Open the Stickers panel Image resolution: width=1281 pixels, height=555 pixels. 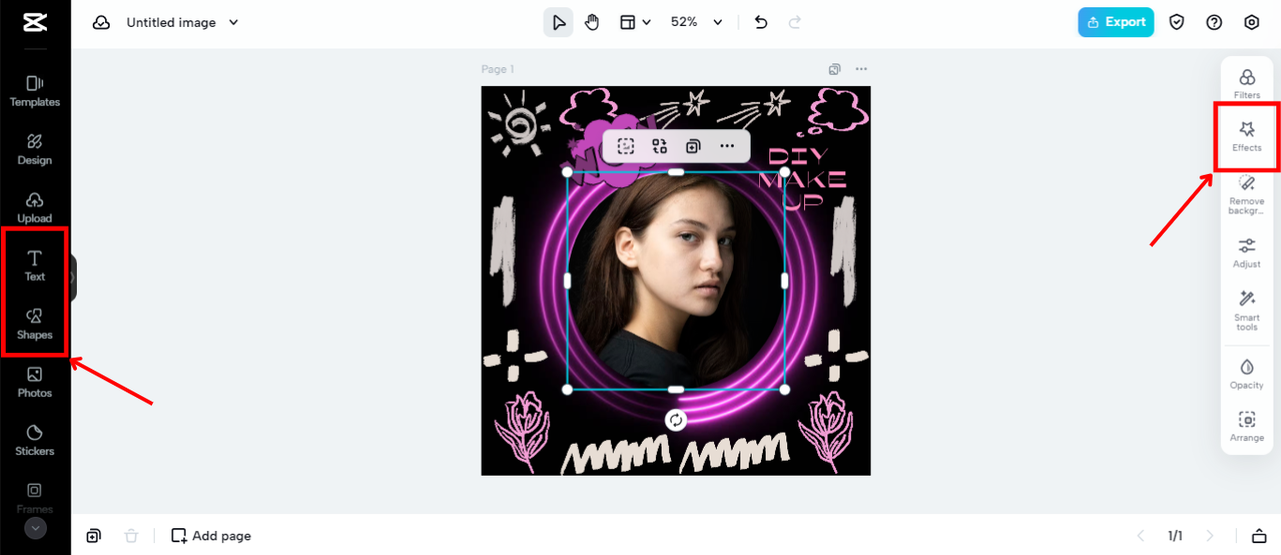coord(35,440)
